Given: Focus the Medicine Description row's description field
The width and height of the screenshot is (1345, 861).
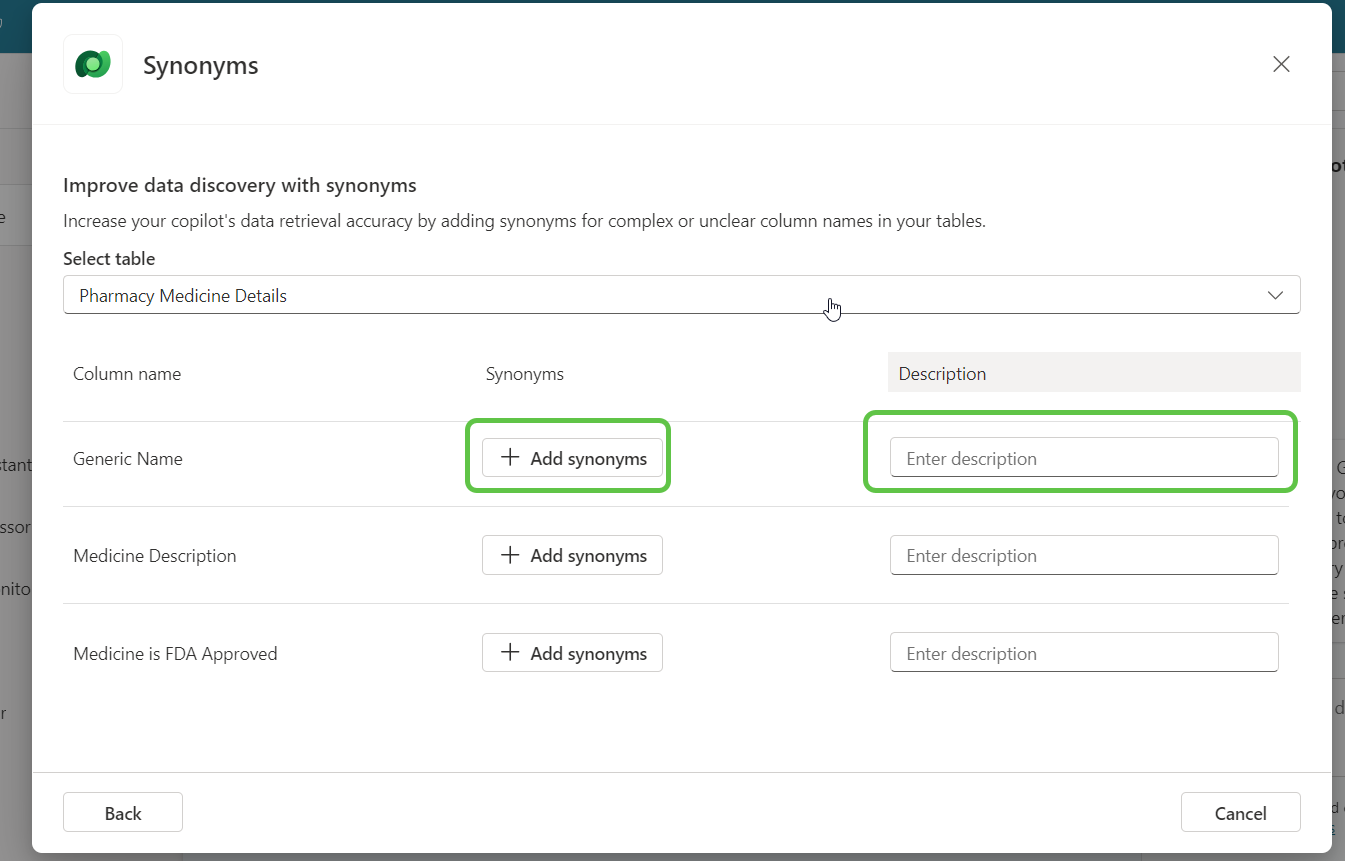Looking at the screenshot, I should coord(1083,555).
